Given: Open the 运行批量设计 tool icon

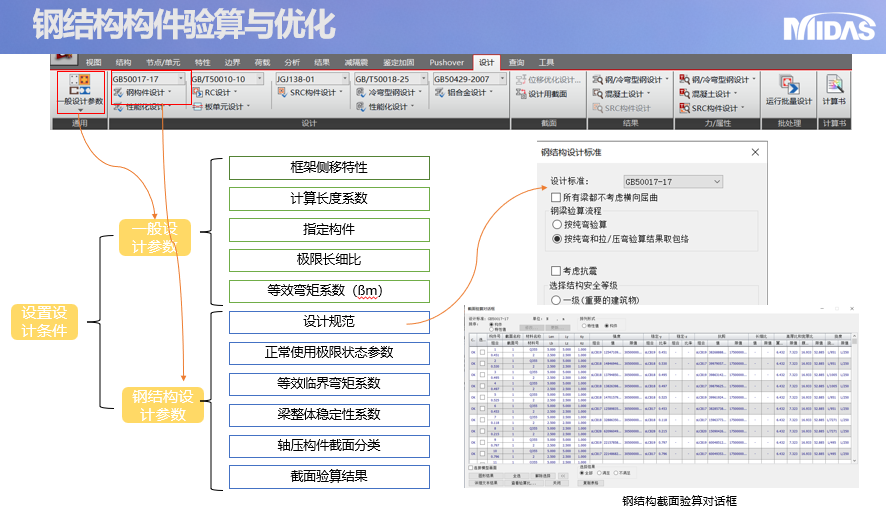Looking at the screenshot, I should tap(788, 89).
